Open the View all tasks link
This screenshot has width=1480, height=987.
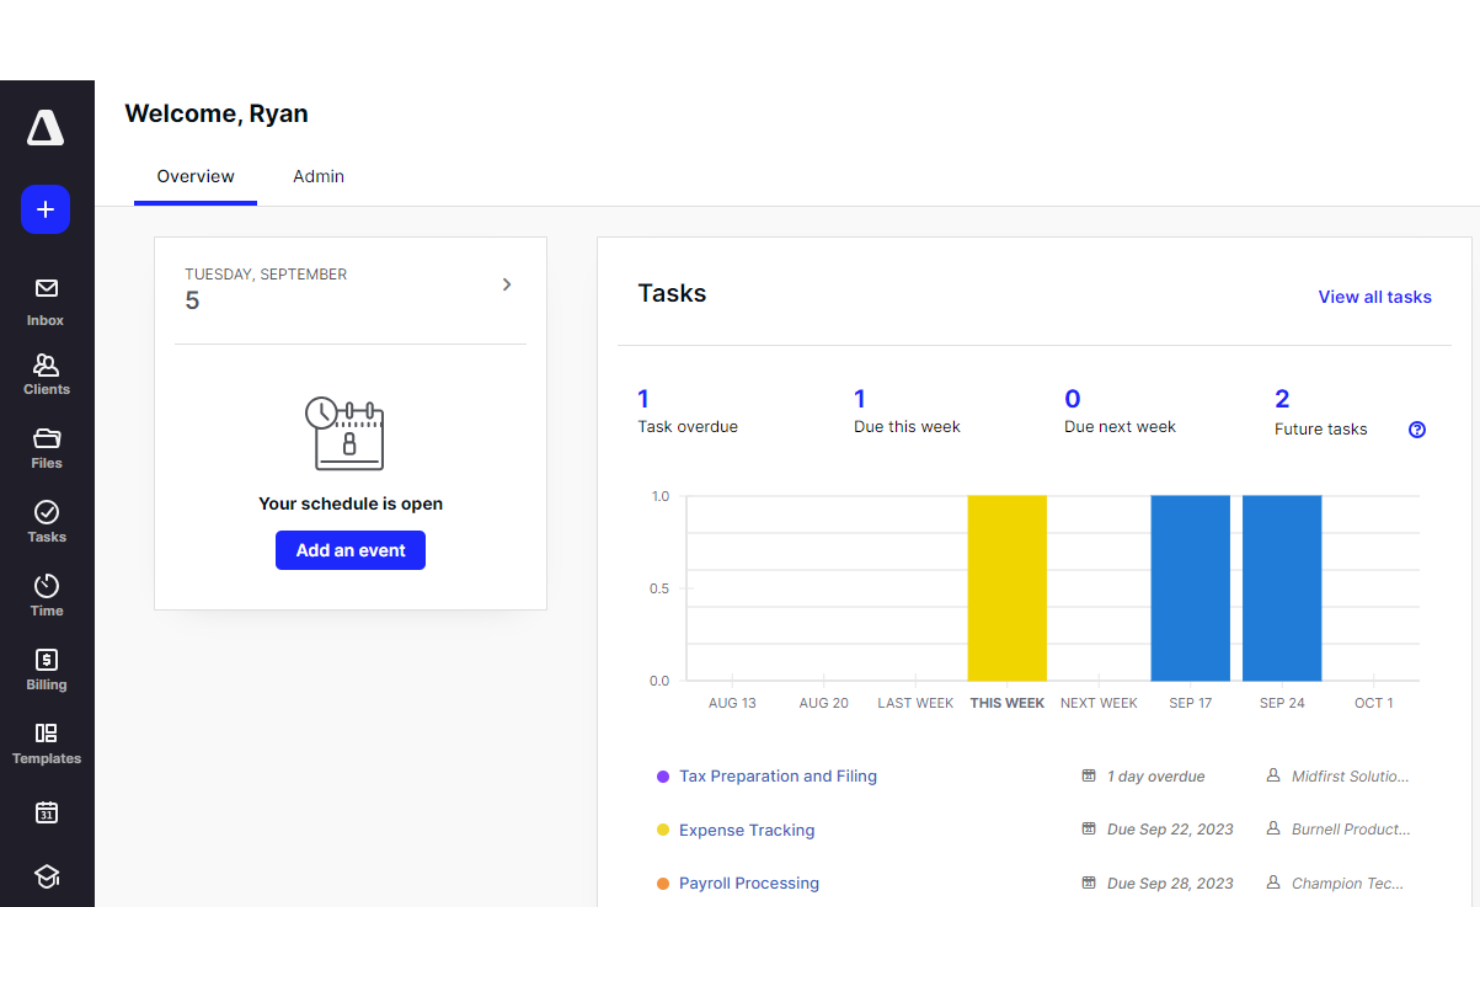coord(1374,297)
